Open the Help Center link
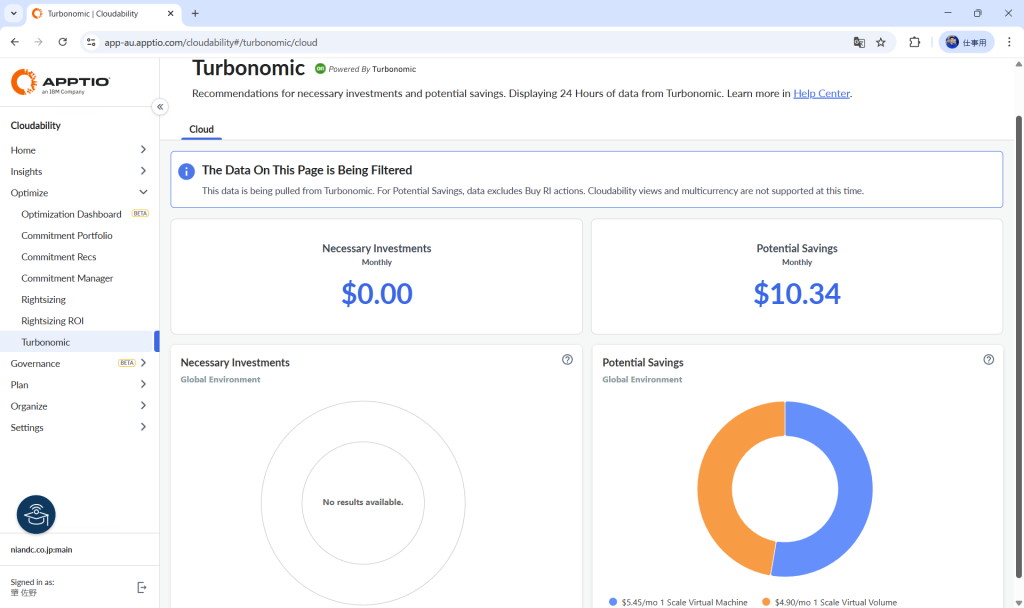This screenshot has height=608, width=1024. coord(822,93)
